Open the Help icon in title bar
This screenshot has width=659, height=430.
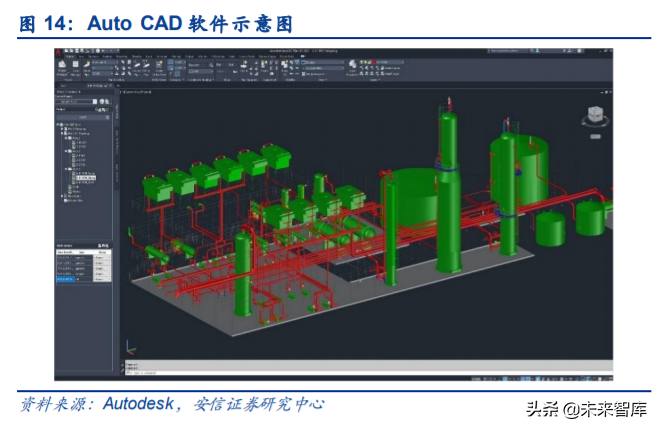579,50
